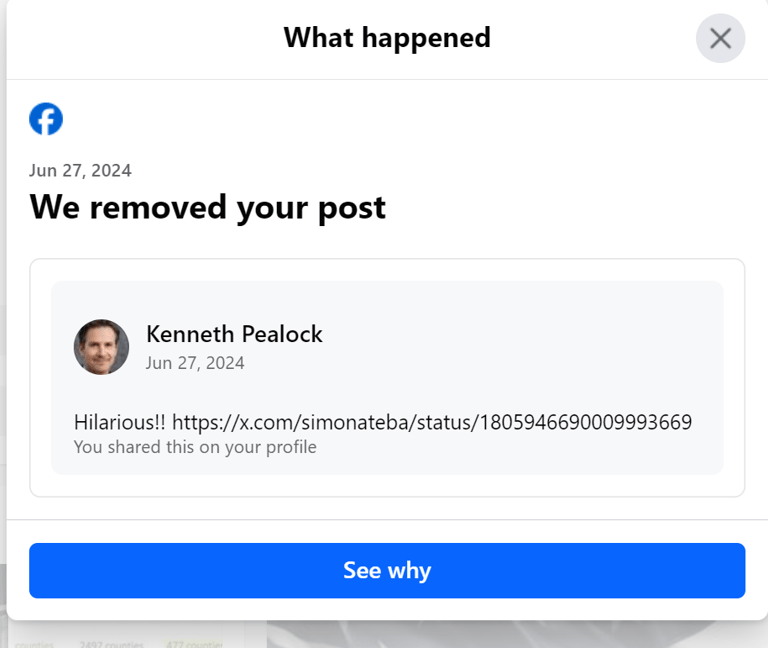768x648 pixels.
Task: Open the x.com simonateba status link
Action: 432,422
